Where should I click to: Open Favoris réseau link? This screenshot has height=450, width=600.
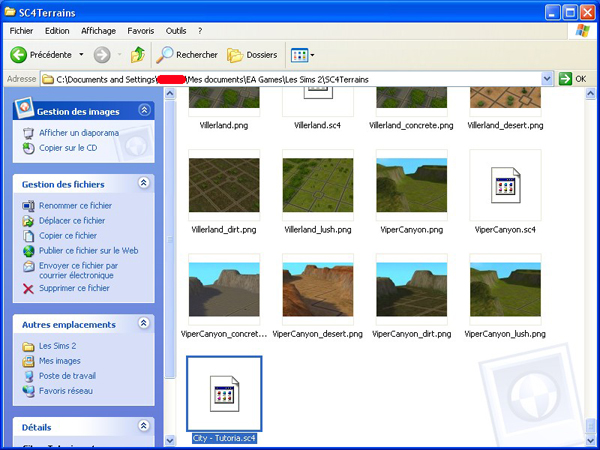coord(66,391)
